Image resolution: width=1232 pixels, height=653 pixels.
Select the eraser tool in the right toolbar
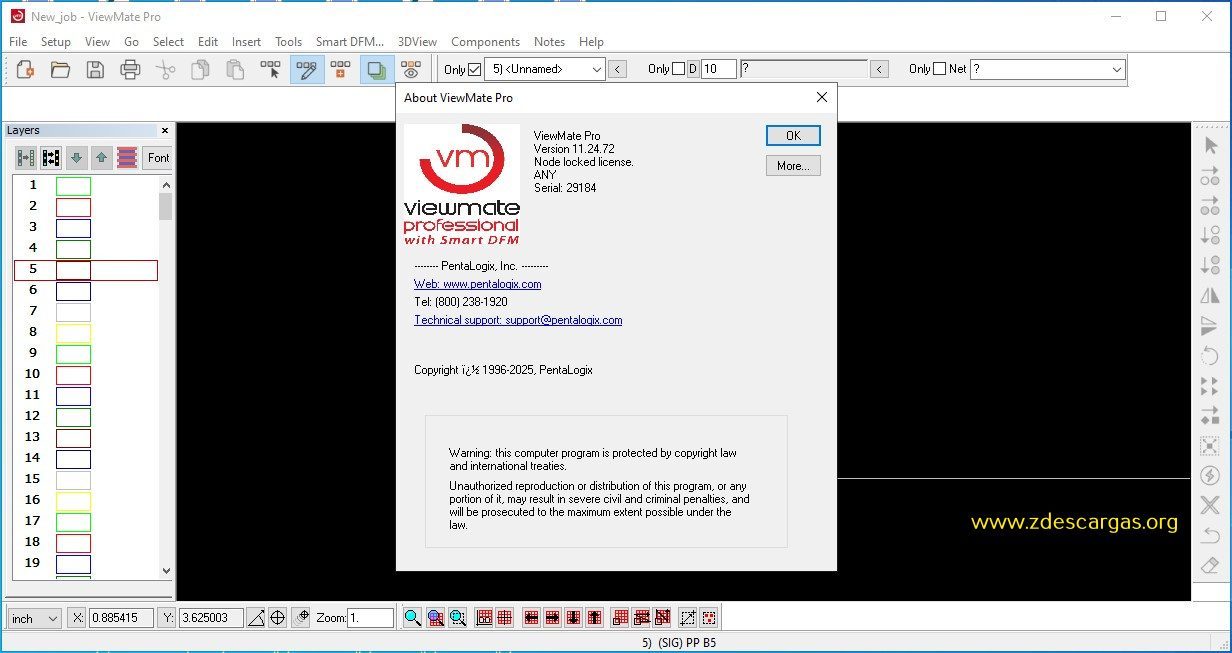1210,565
